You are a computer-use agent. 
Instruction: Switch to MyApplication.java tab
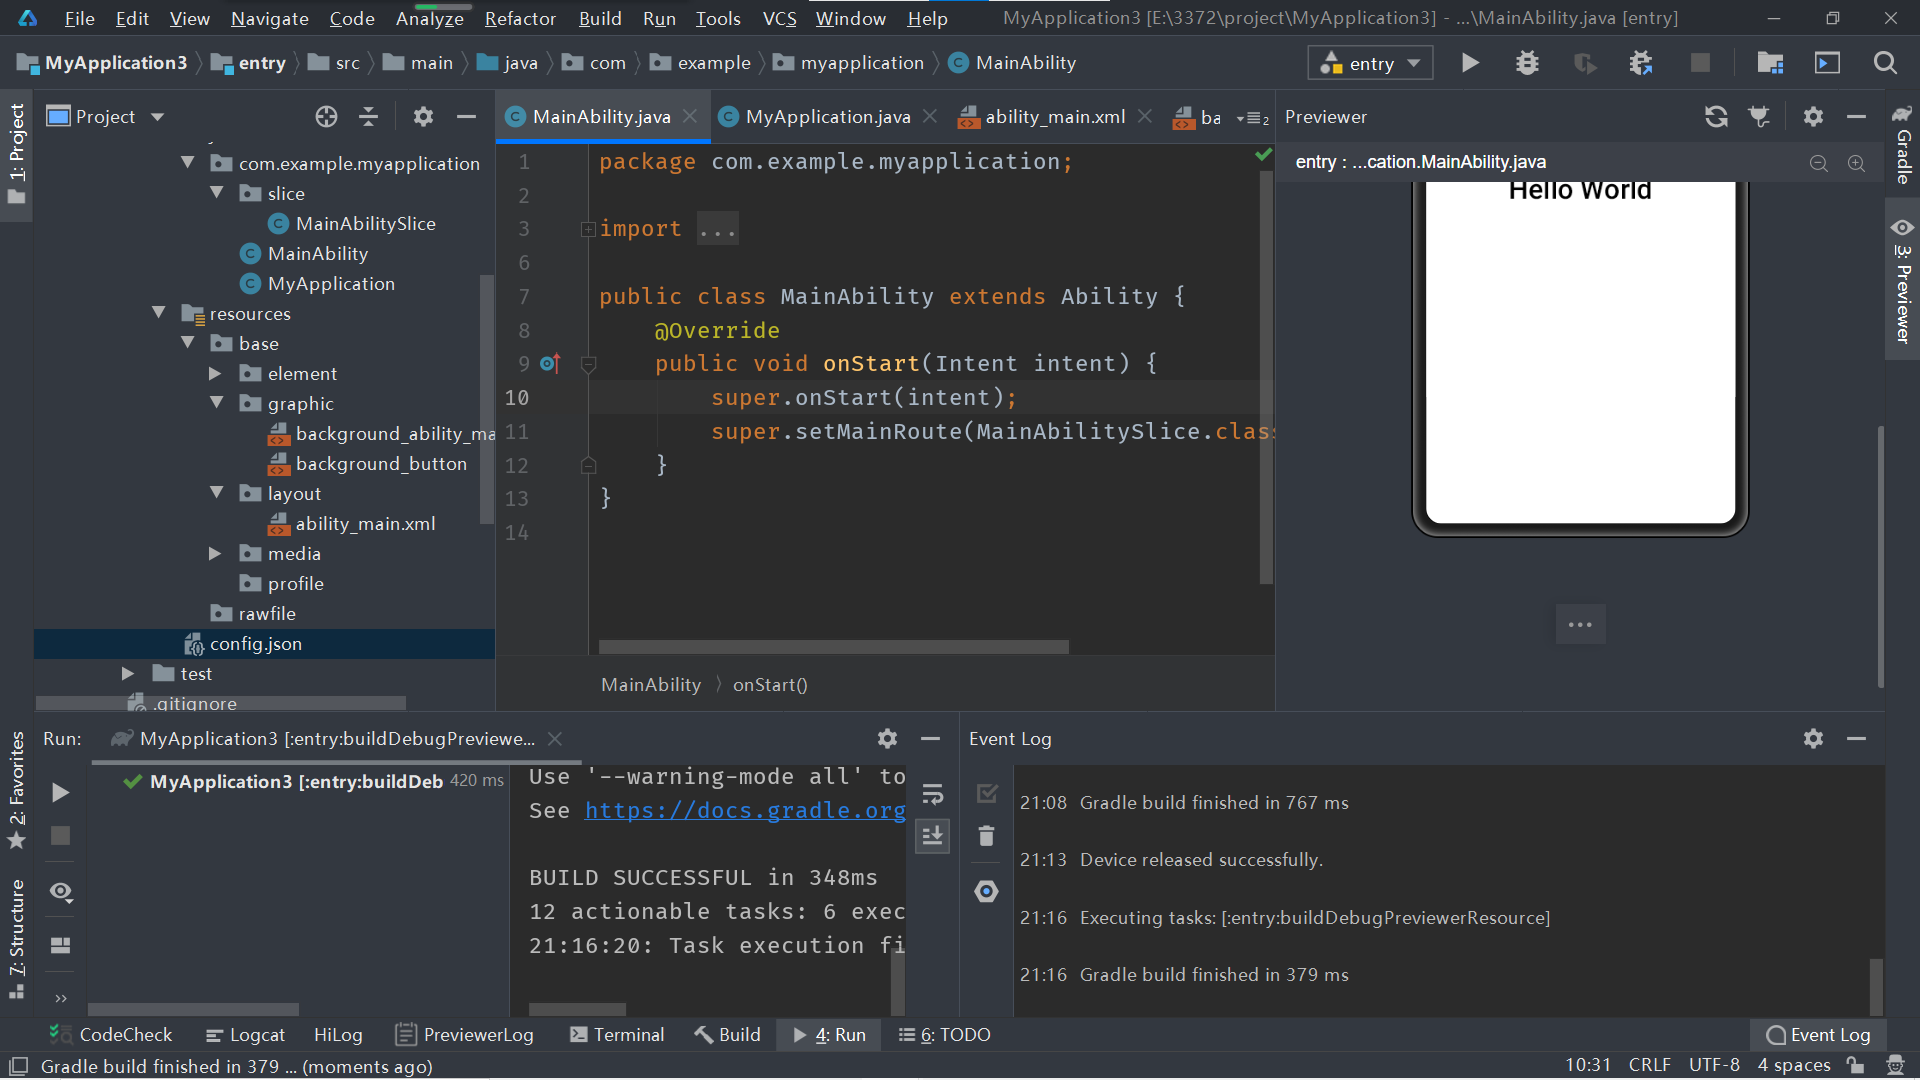(828, 117)
